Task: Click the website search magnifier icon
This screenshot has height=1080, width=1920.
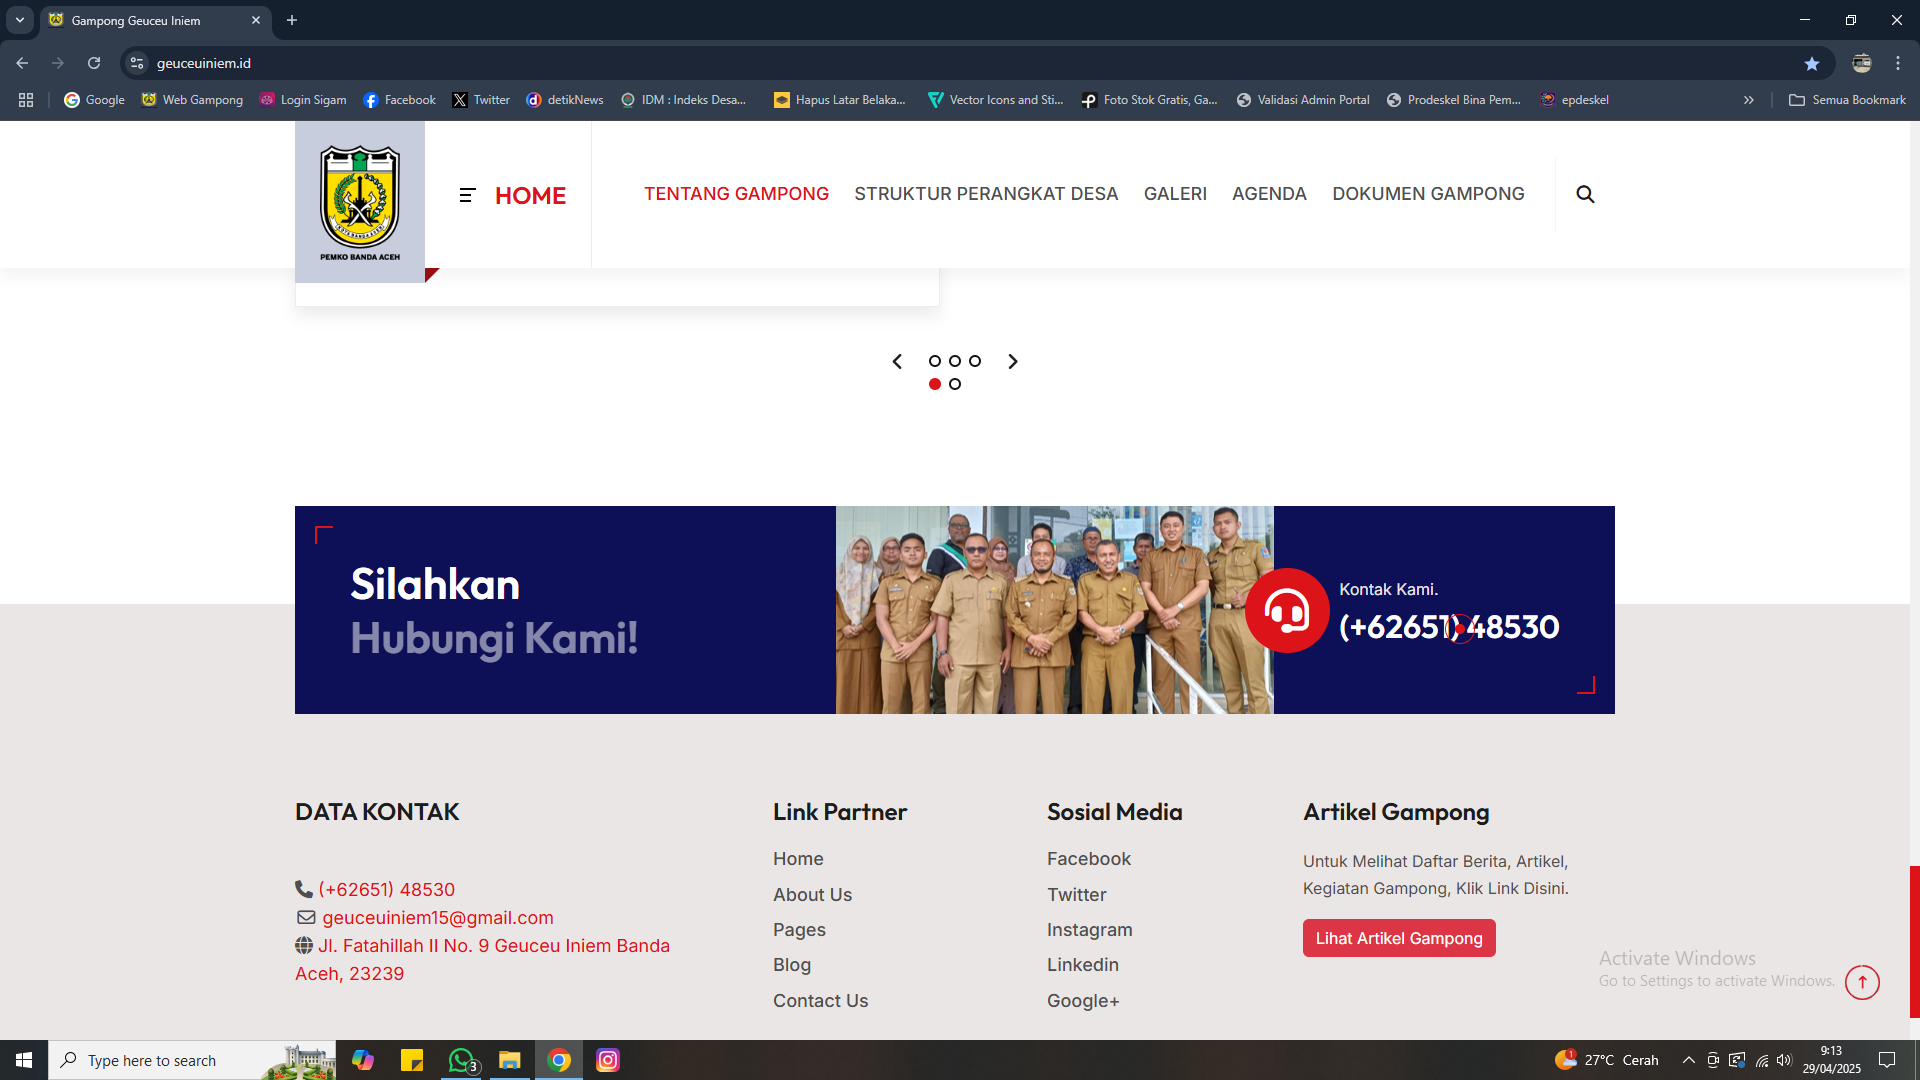Action: [x=1585, y=194]
